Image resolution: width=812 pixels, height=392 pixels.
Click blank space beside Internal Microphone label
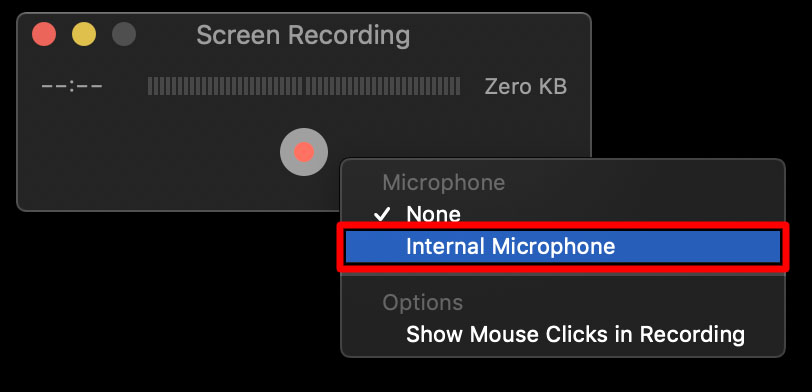[x=697, y=247]
